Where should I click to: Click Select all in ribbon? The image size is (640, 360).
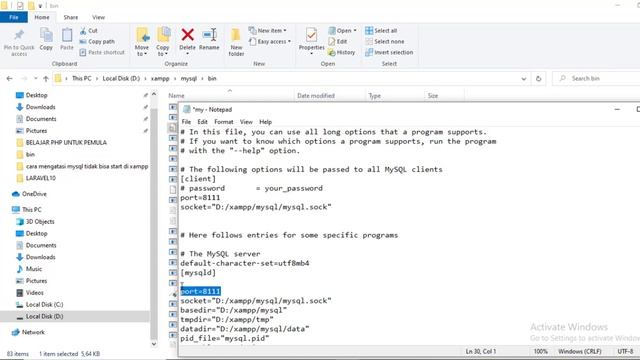(381, 31)
